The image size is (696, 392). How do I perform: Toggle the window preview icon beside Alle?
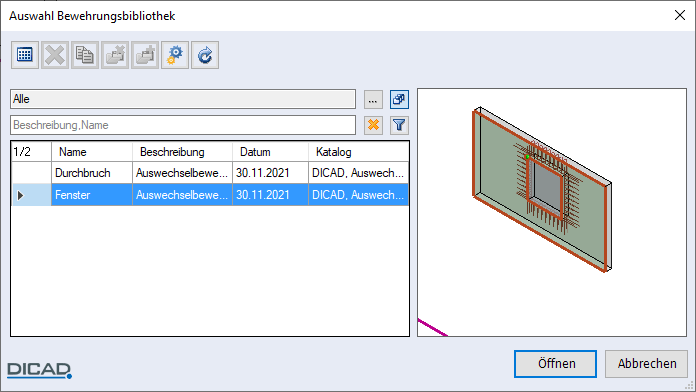(x=399, y=99)
